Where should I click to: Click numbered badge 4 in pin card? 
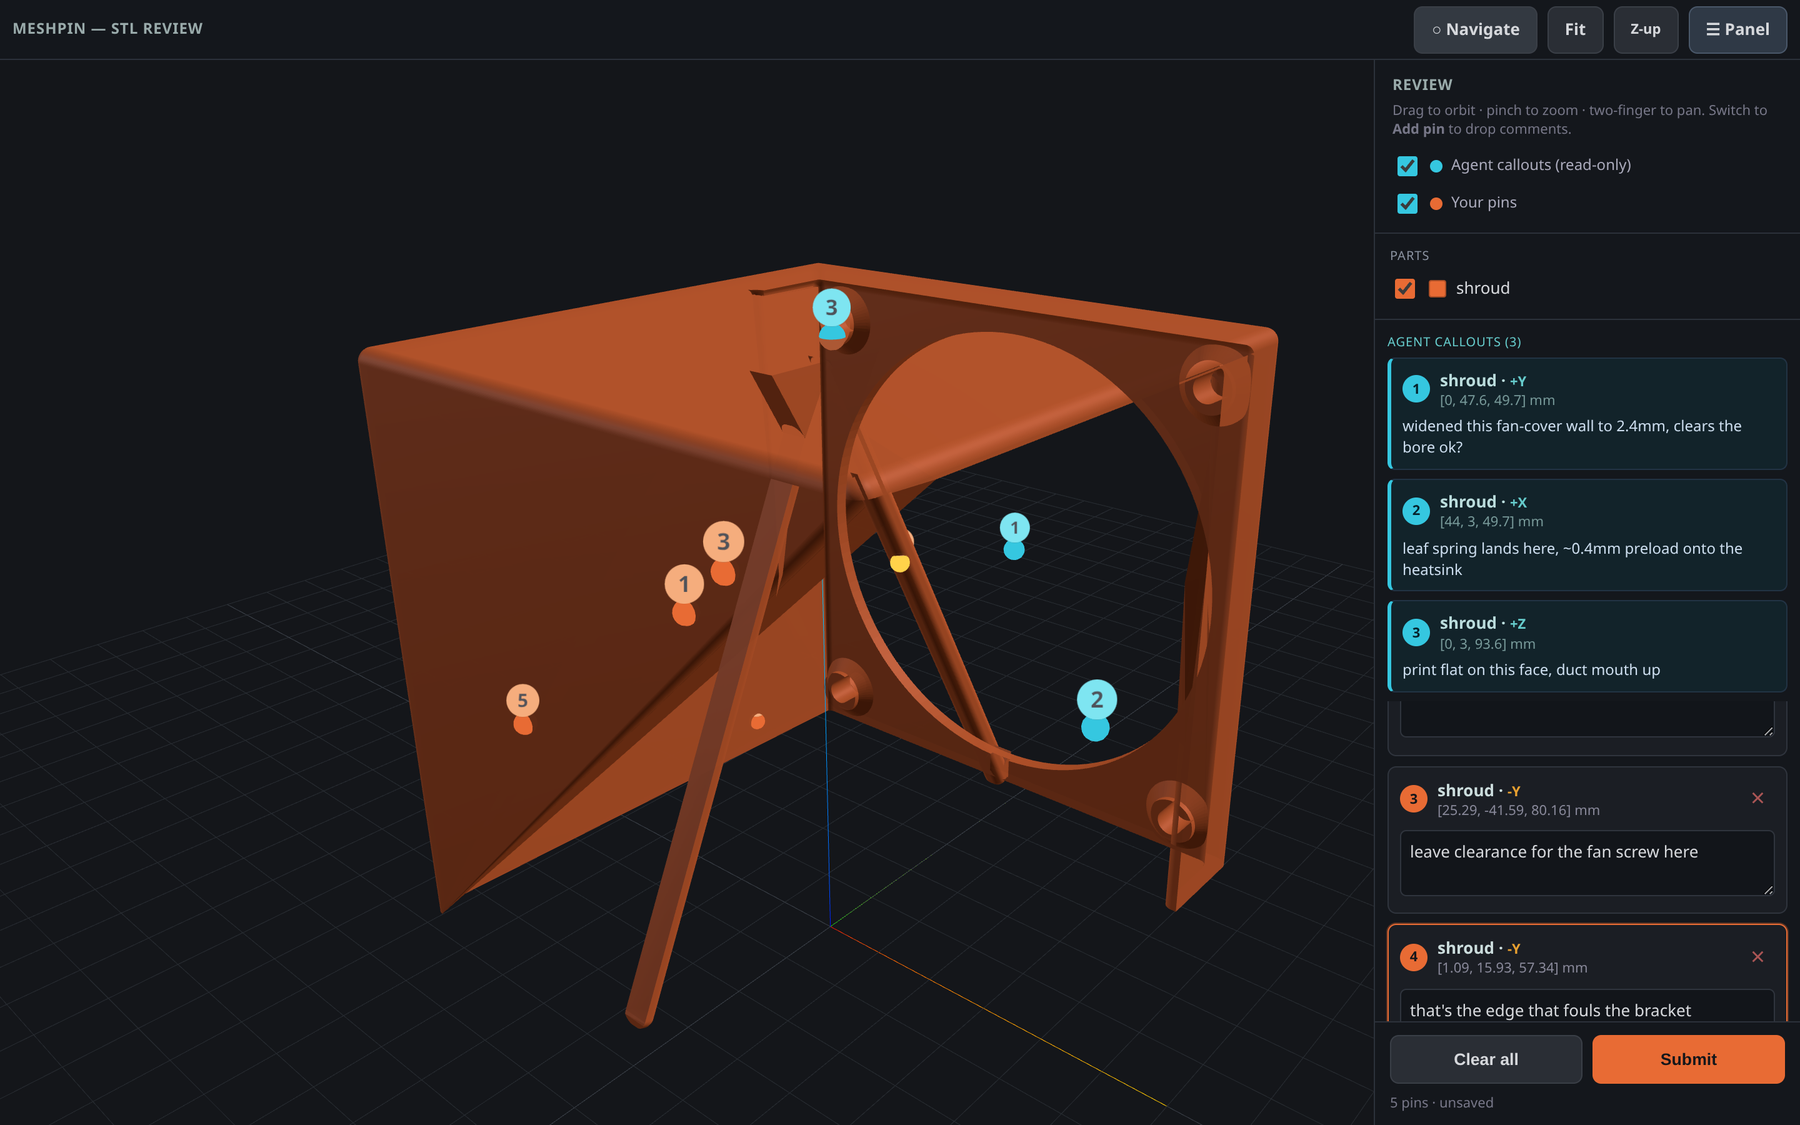click(1413, 957)
